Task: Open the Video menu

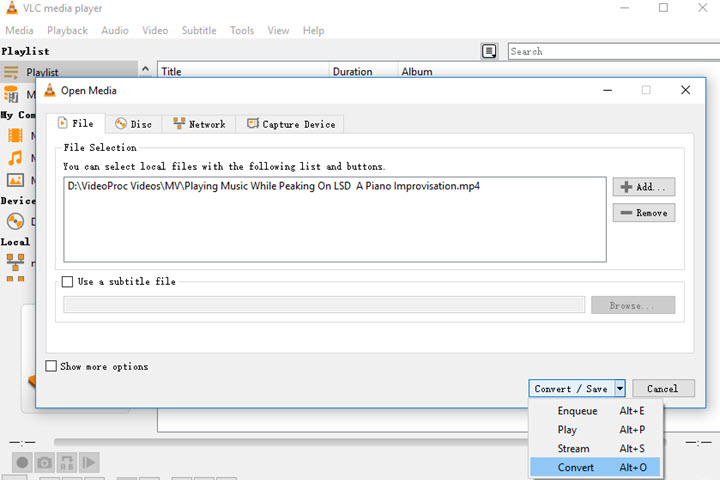Action: coord(155,30)
